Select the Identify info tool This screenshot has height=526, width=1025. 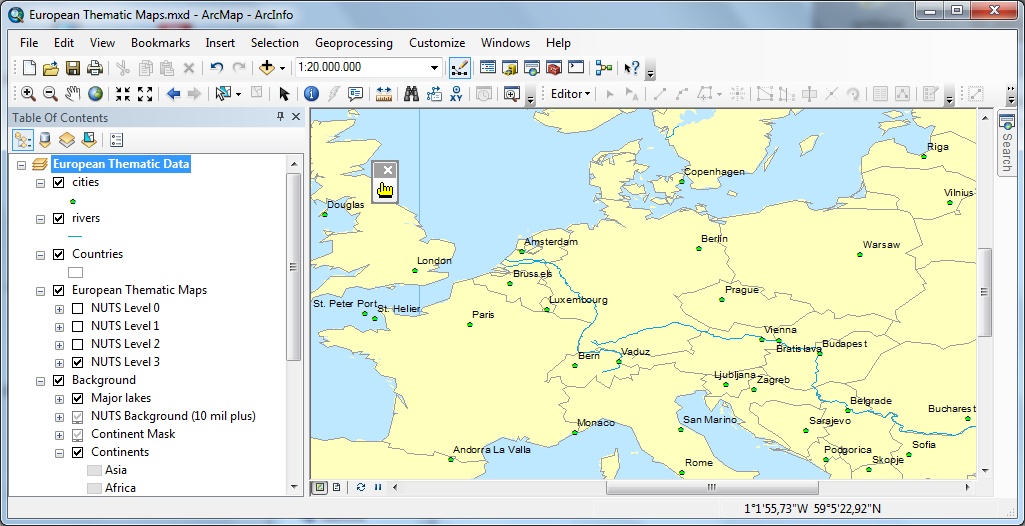pos(311,94)
